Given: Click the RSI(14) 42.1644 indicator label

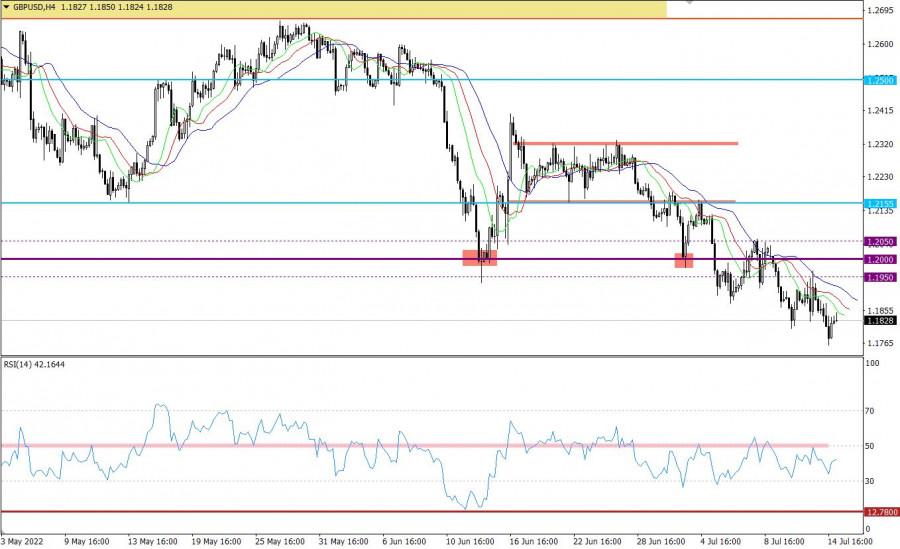Looking at the screenshot, I should point(34,364).
